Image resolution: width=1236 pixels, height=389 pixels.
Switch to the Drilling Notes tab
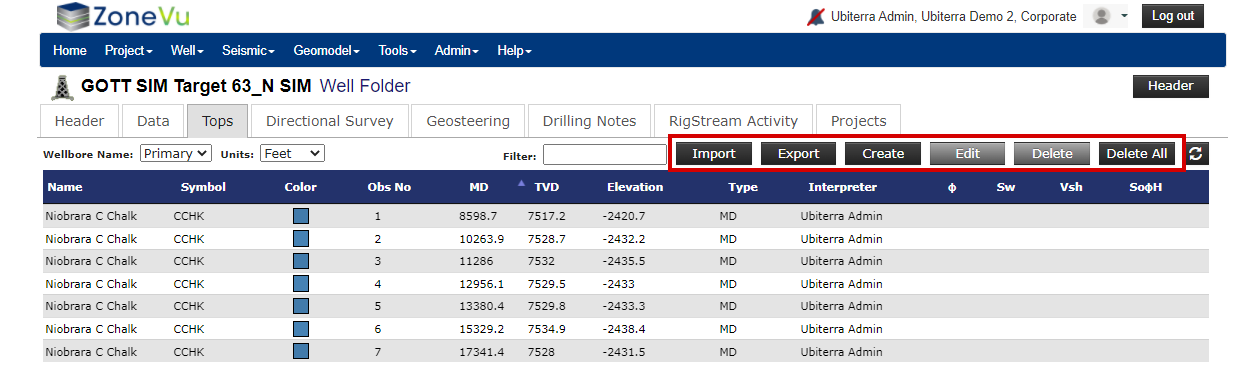589,121
